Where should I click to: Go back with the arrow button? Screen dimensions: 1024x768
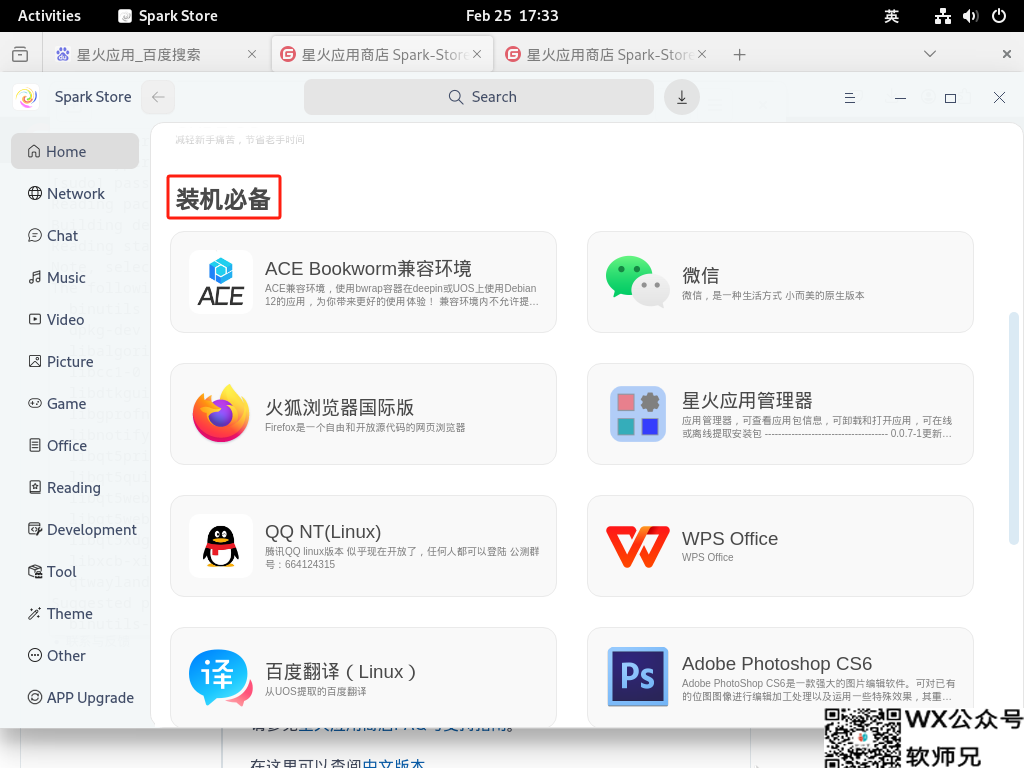[158, 97]
